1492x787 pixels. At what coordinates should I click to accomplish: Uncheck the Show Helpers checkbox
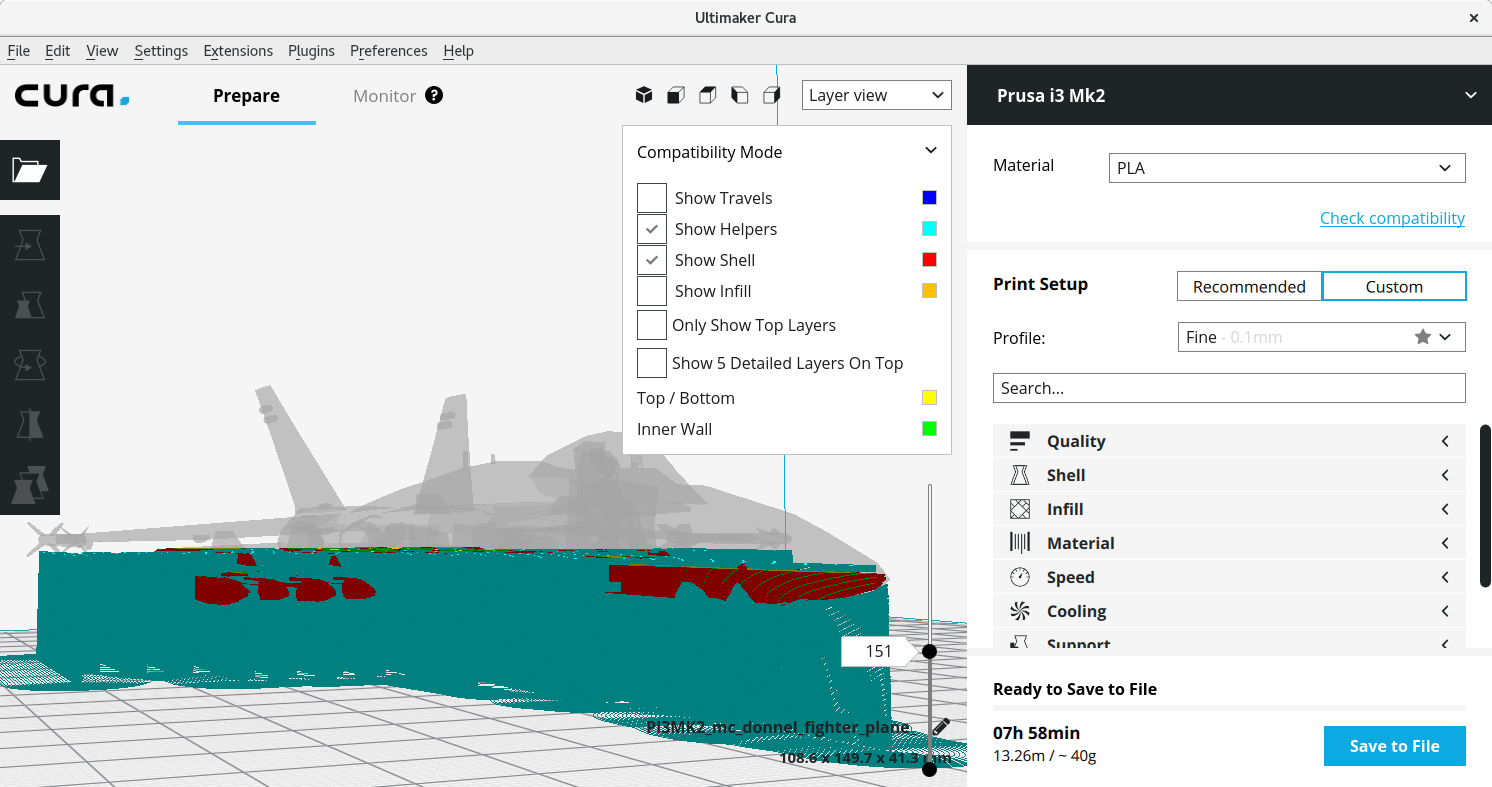[652, 229]
